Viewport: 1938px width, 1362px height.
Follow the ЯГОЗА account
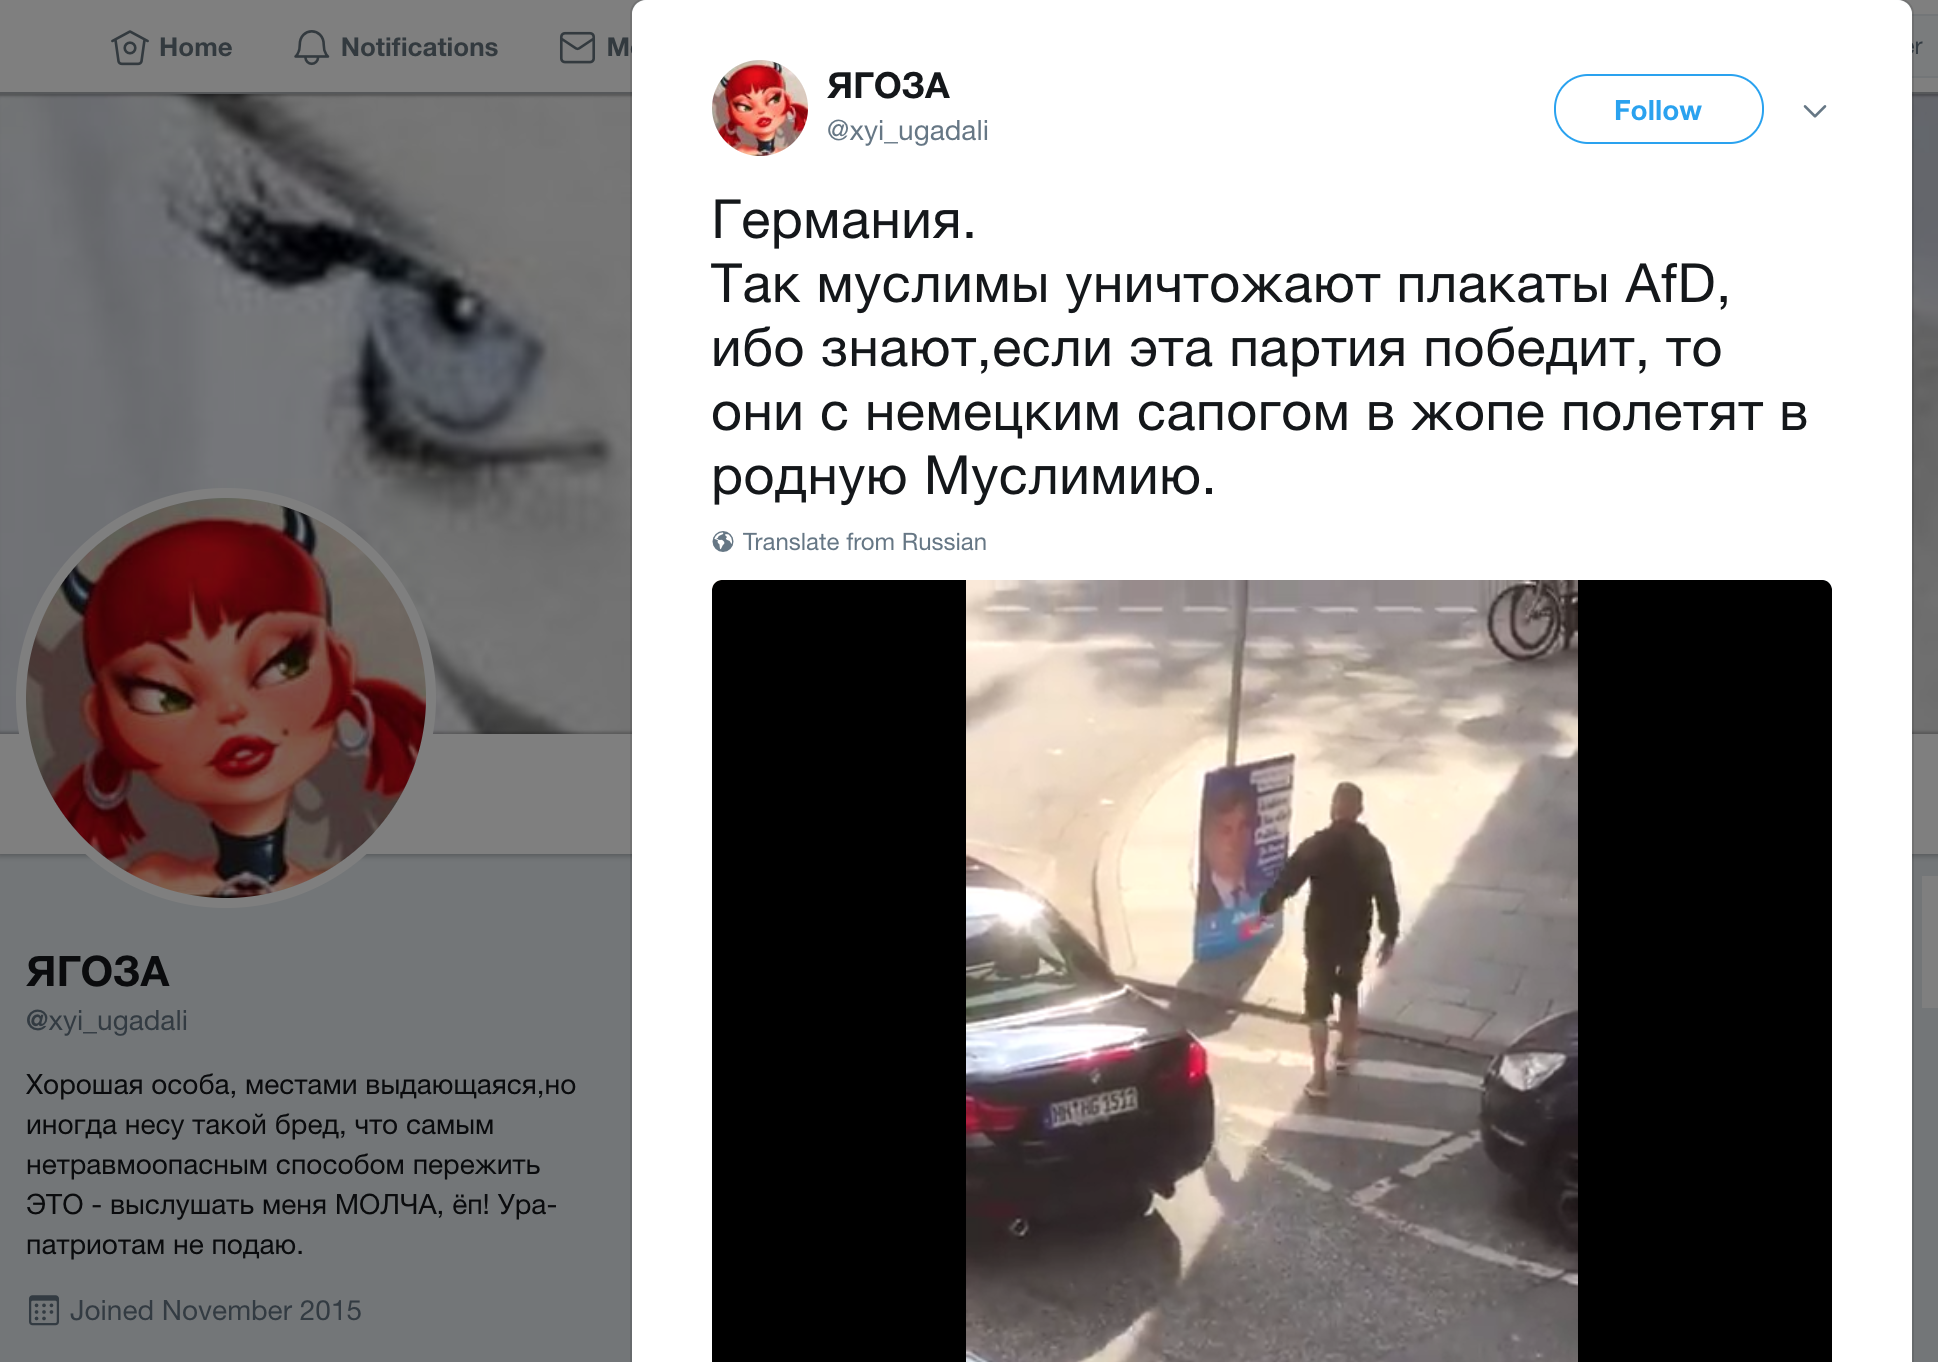pyautogui.click(x=1658, y=109)
